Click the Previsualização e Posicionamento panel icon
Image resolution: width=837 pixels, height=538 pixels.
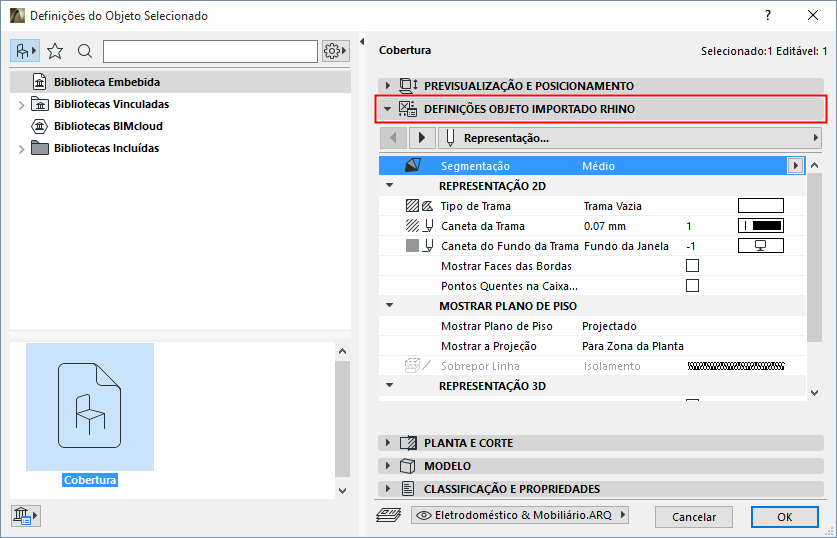[408, 85]
